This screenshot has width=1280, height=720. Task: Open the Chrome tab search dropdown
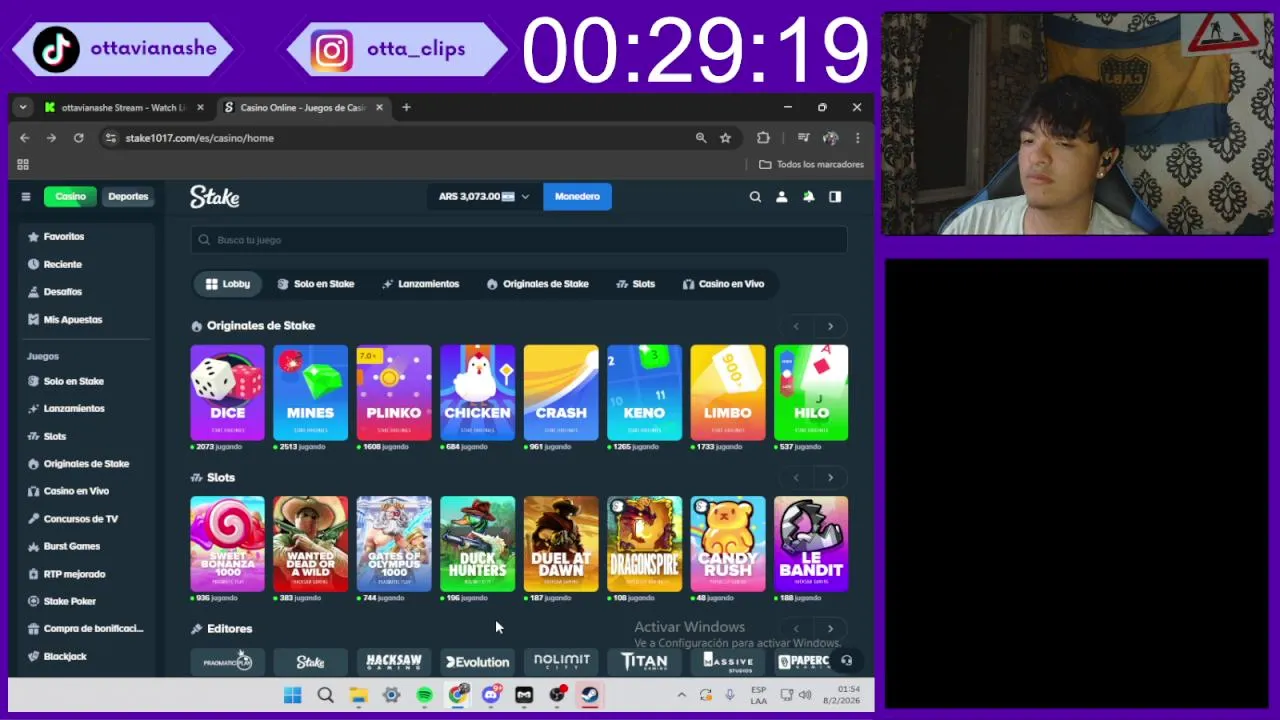click(22, 107)
